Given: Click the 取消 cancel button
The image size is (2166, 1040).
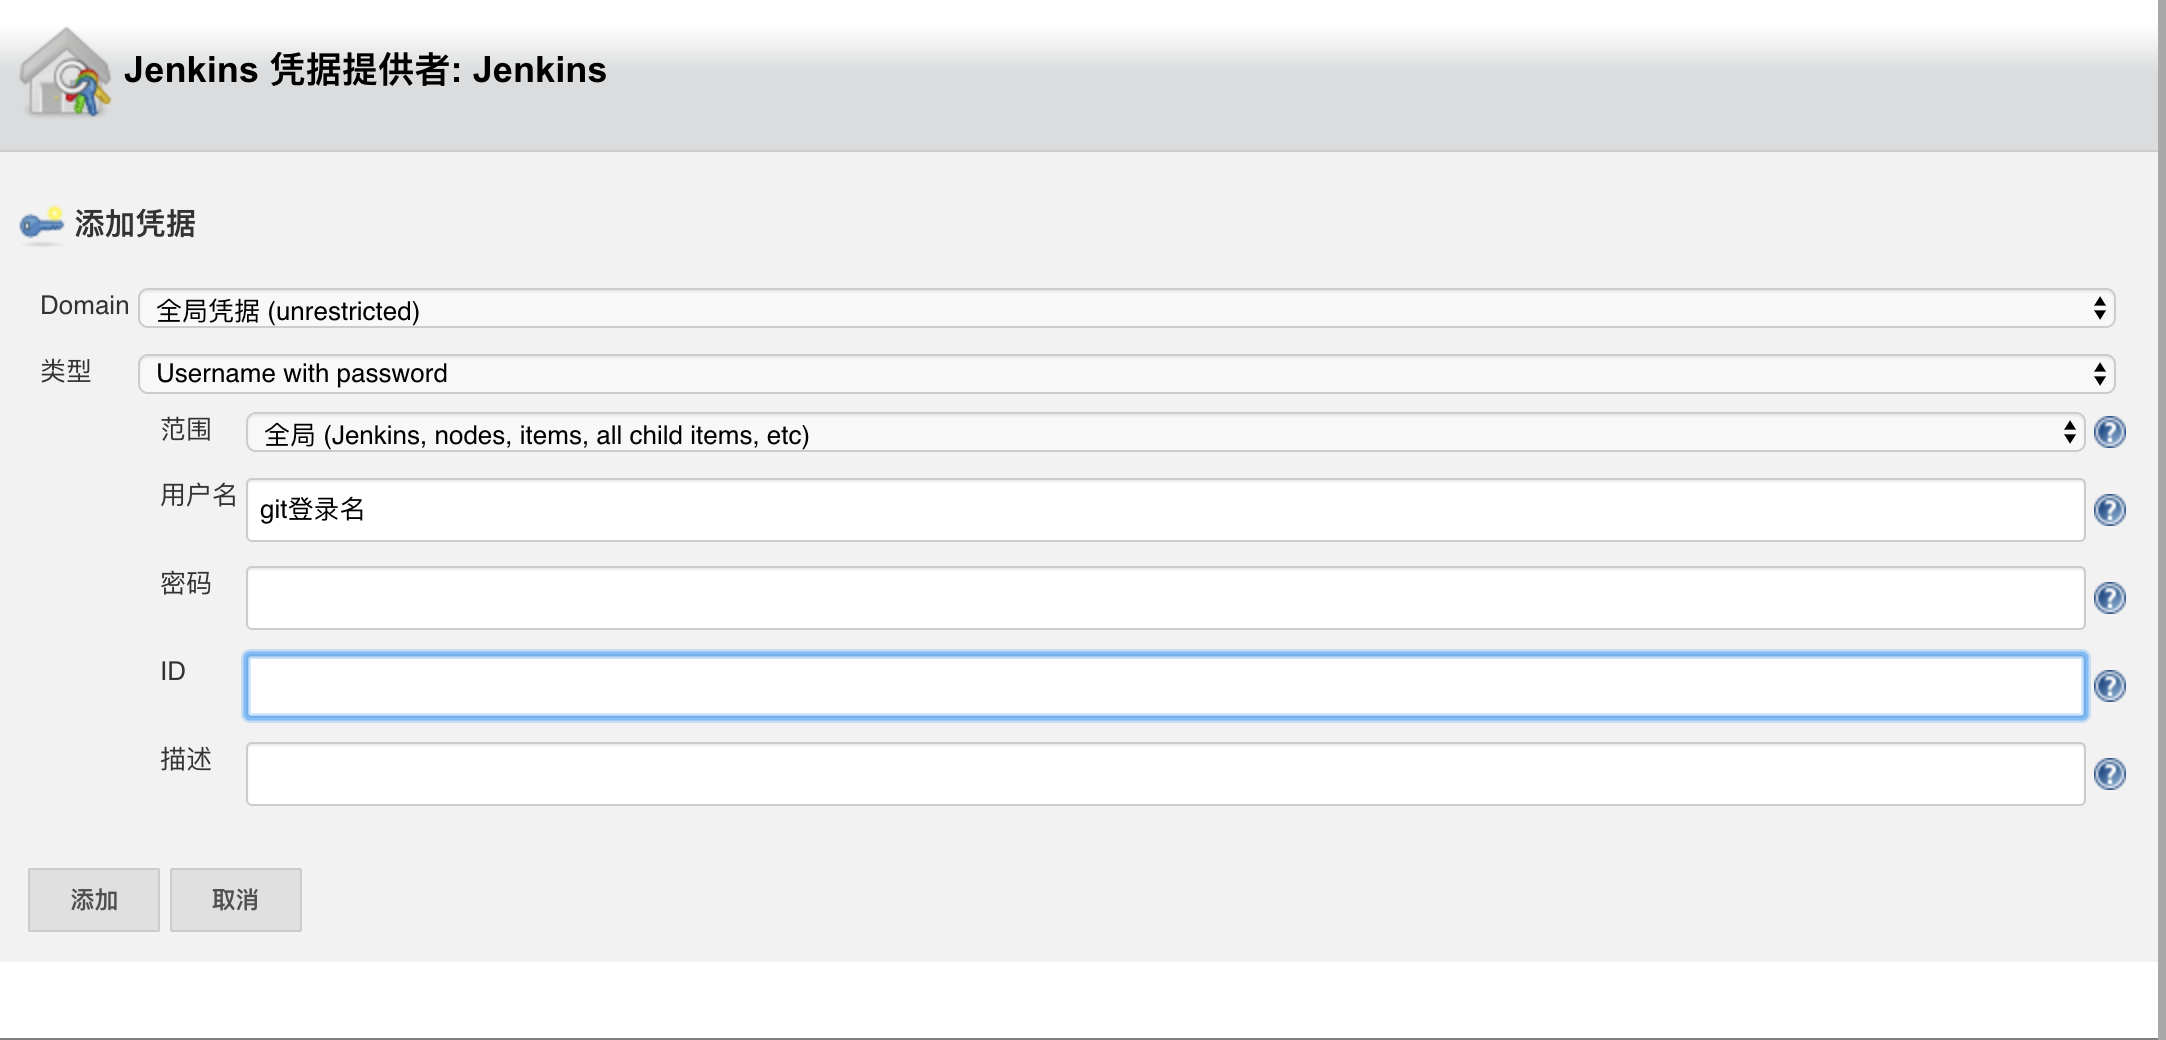Looking at the screenshot, I should click(x=236, y=900).
